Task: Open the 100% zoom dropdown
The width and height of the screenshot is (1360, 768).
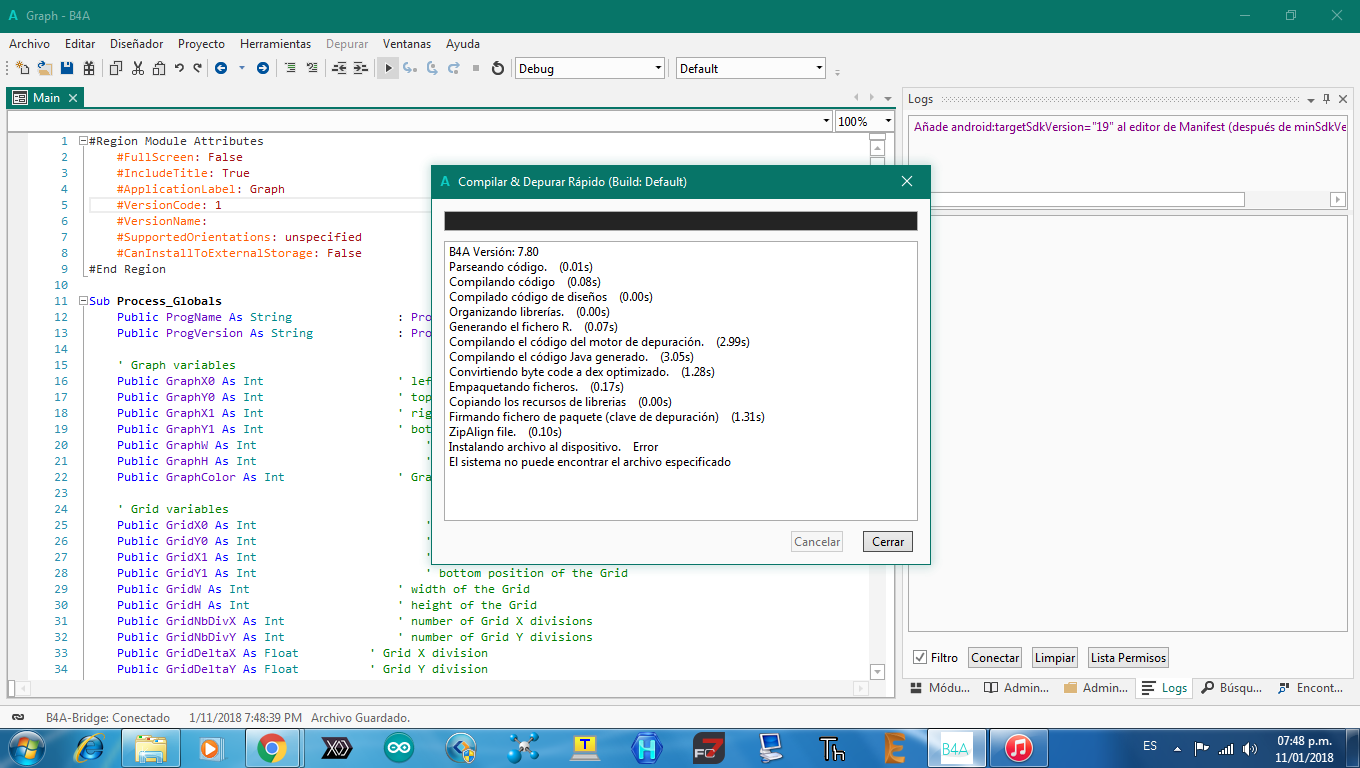Action: 886,121
